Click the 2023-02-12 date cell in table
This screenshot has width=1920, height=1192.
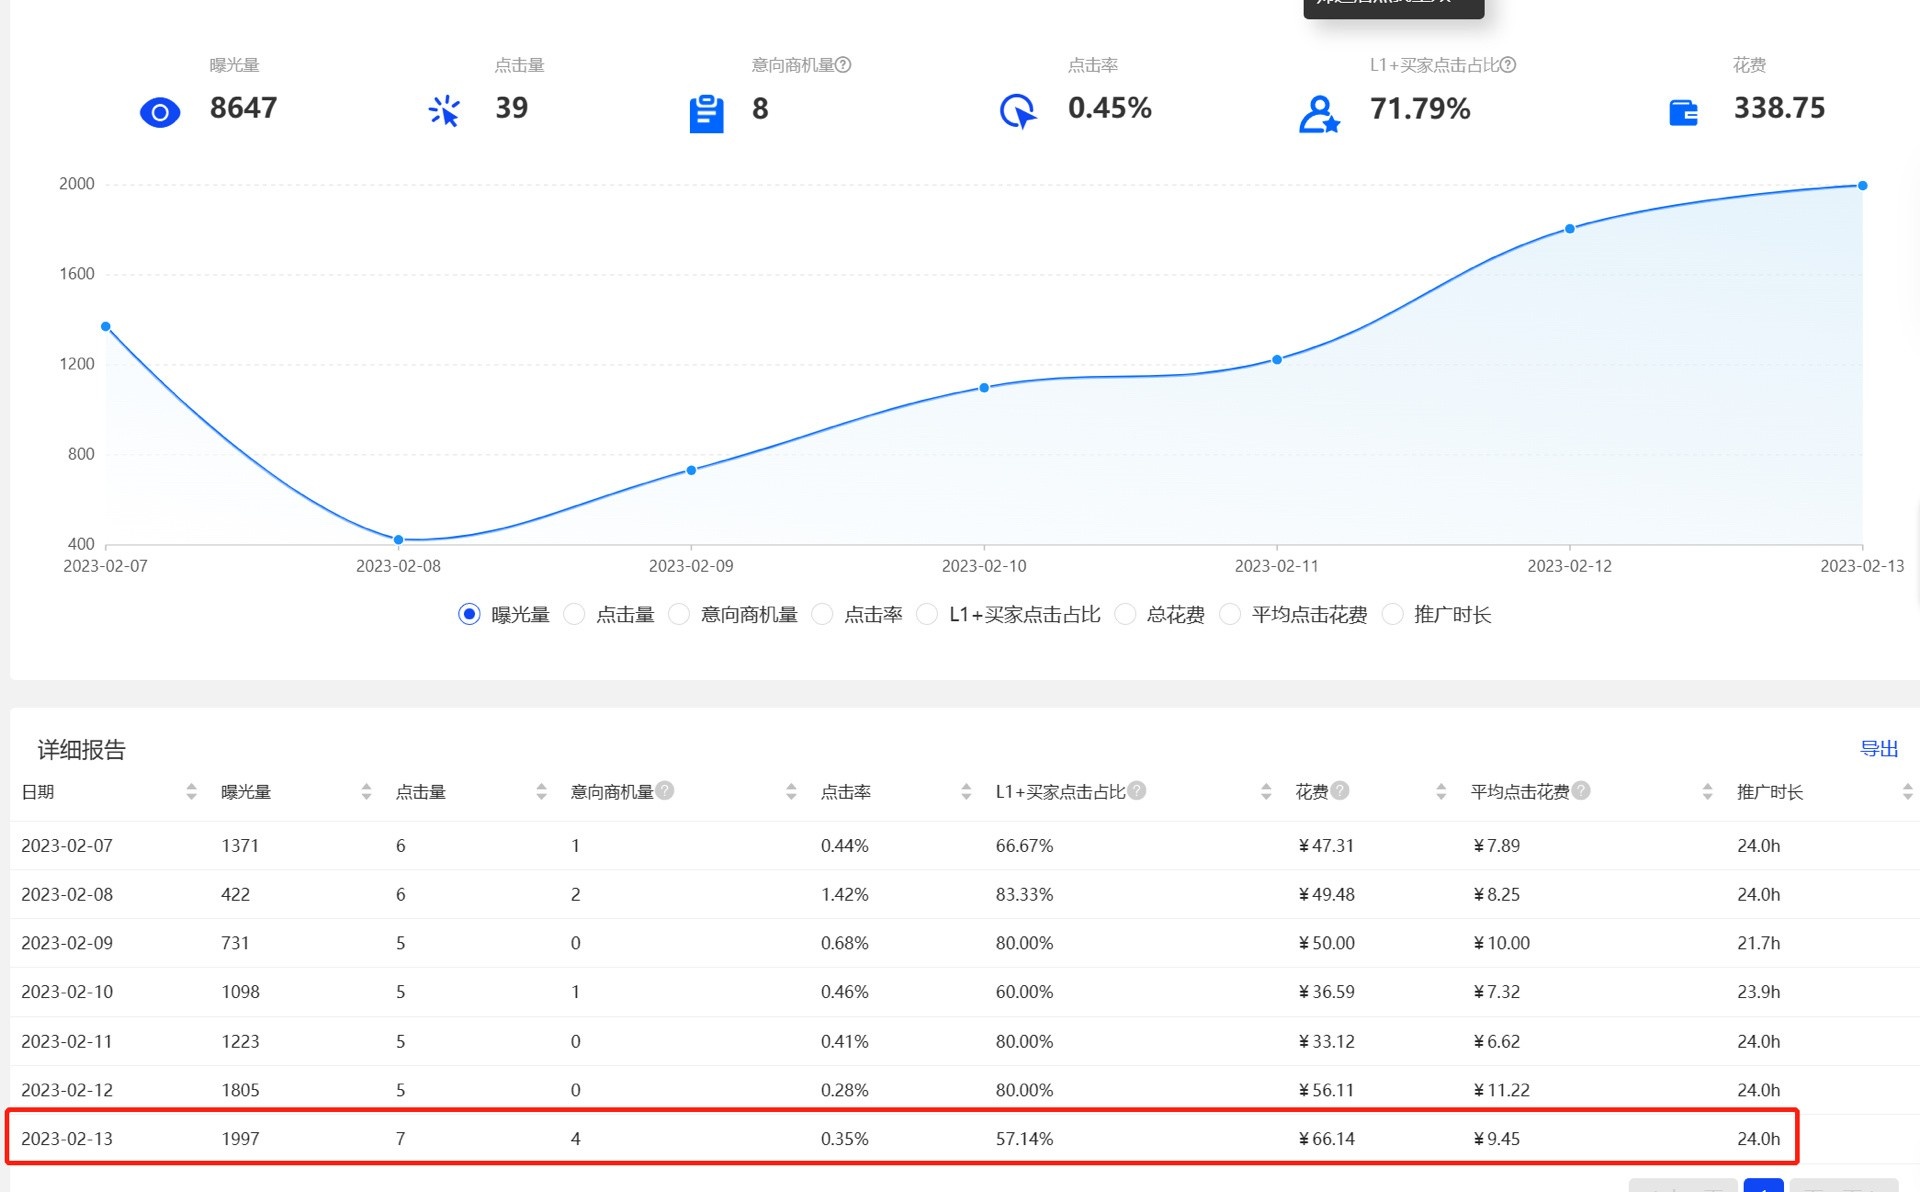coord(67,1090)
